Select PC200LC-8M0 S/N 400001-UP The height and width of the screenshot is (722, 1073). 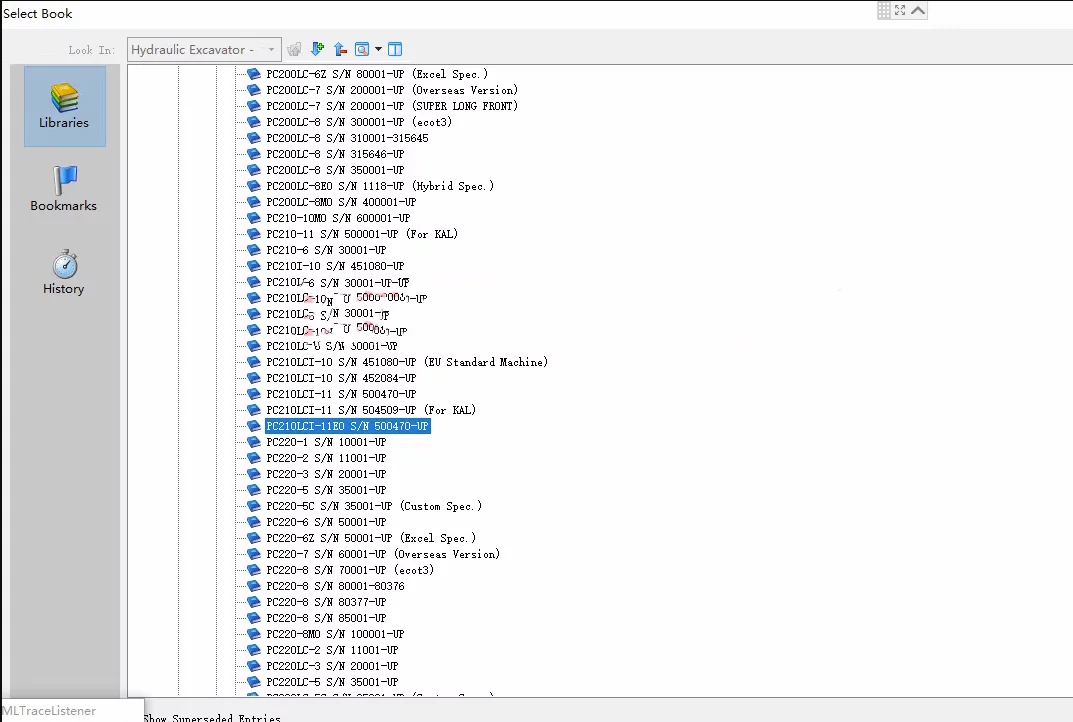[x=341, y=202]
